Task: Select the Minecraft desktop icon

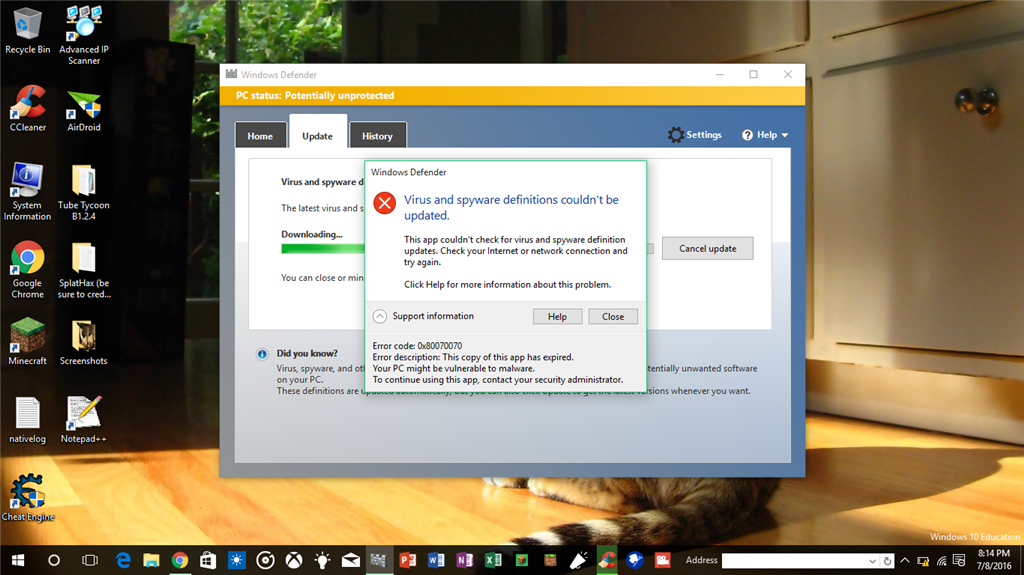Action: 27,342
